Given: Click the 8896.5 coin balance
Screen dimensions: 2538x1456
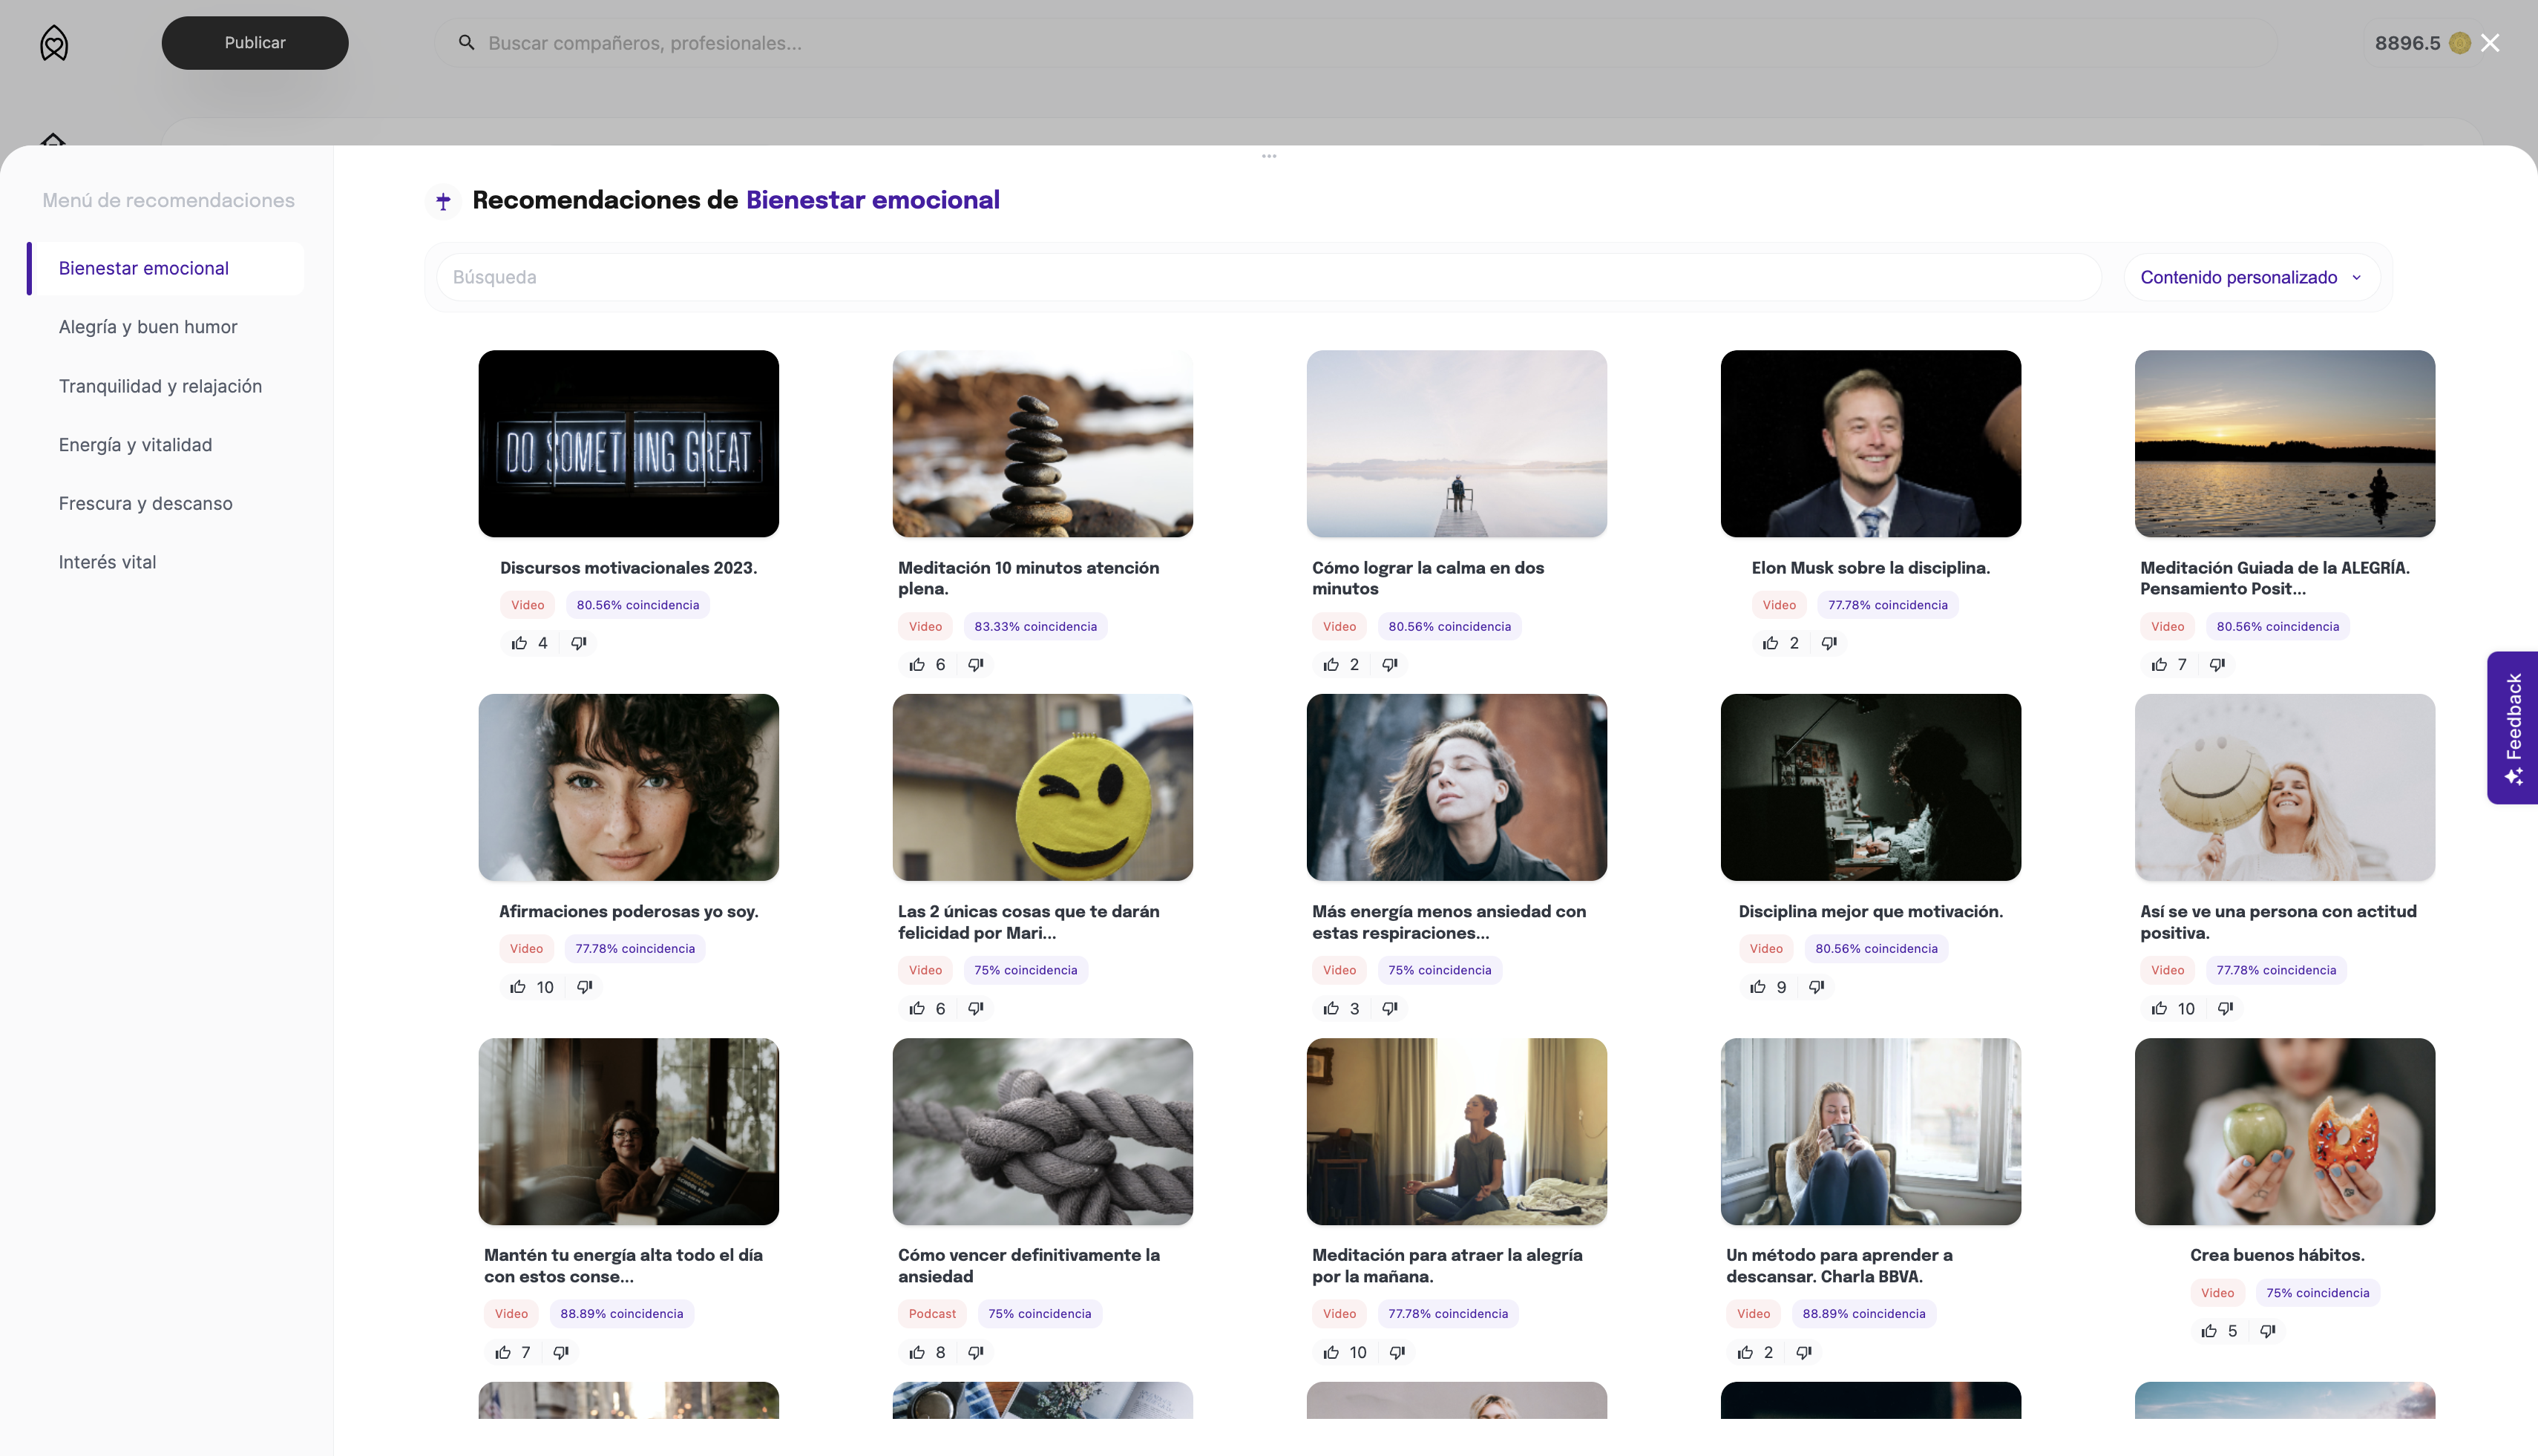Looking at the screenshot, I should [x=2407, y=43].
